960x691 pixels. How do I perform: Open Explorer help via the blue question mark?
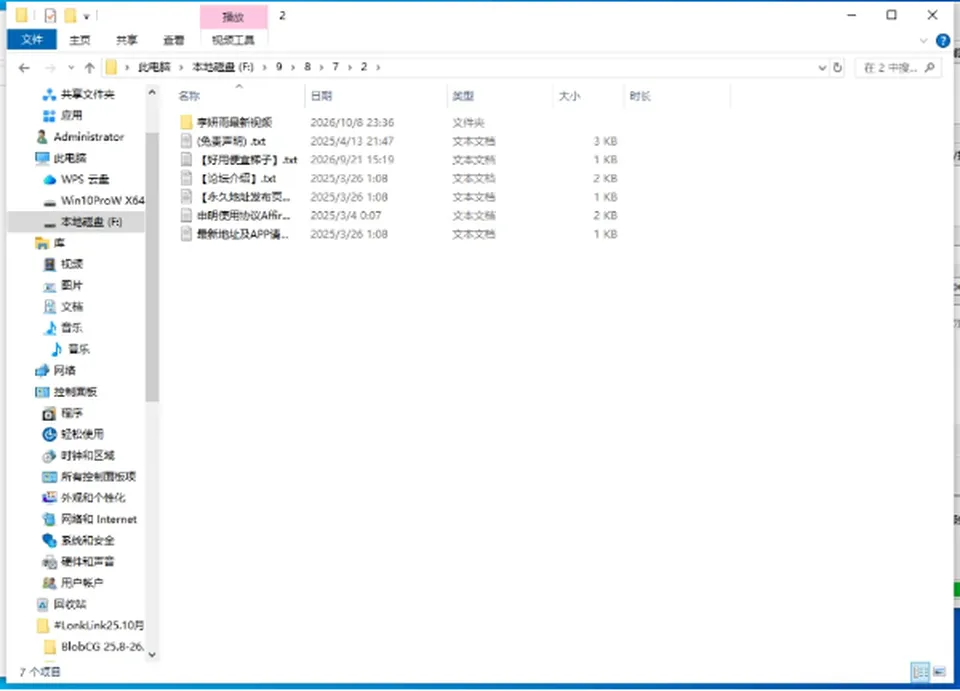943,41
